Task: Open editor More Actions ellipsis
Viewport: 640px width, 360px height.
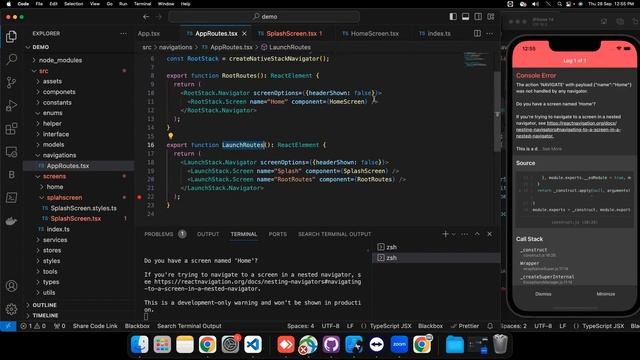Action: click(490, 33)
